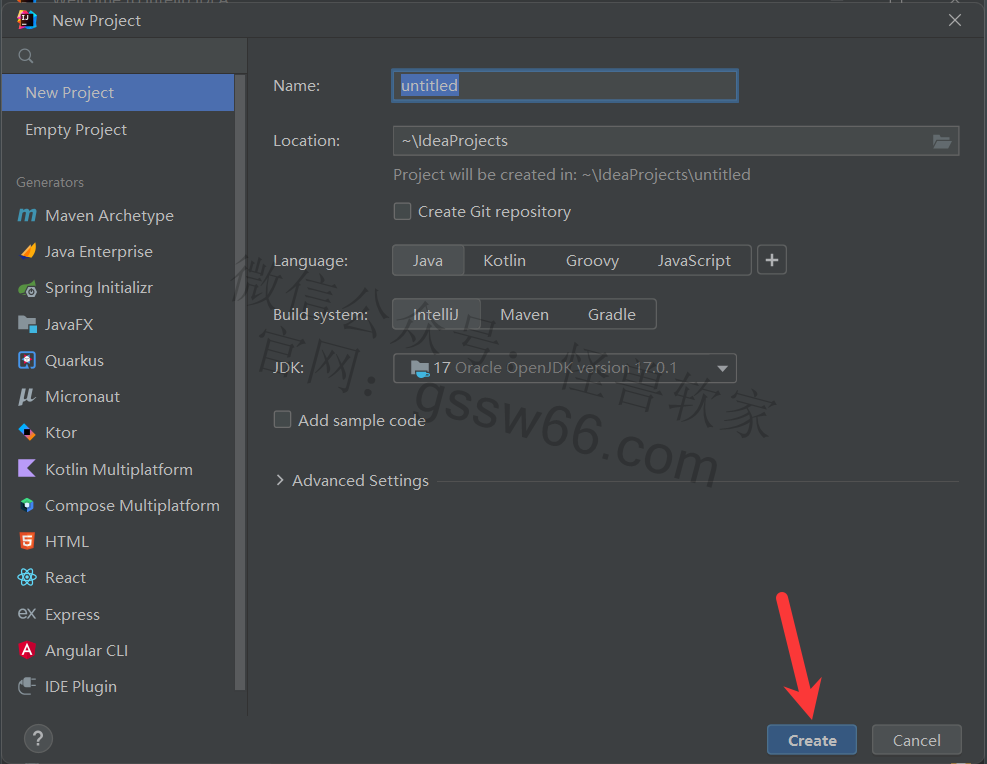
Task: Add another language with plus button
Action: tap(771, 260)
